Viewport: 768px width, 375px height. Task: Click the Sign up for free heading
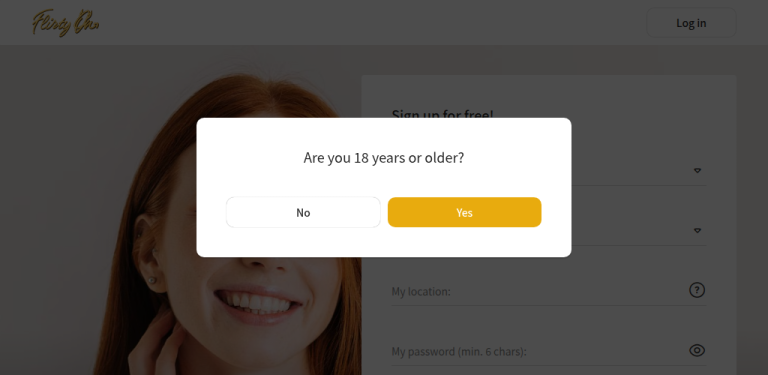442,114
